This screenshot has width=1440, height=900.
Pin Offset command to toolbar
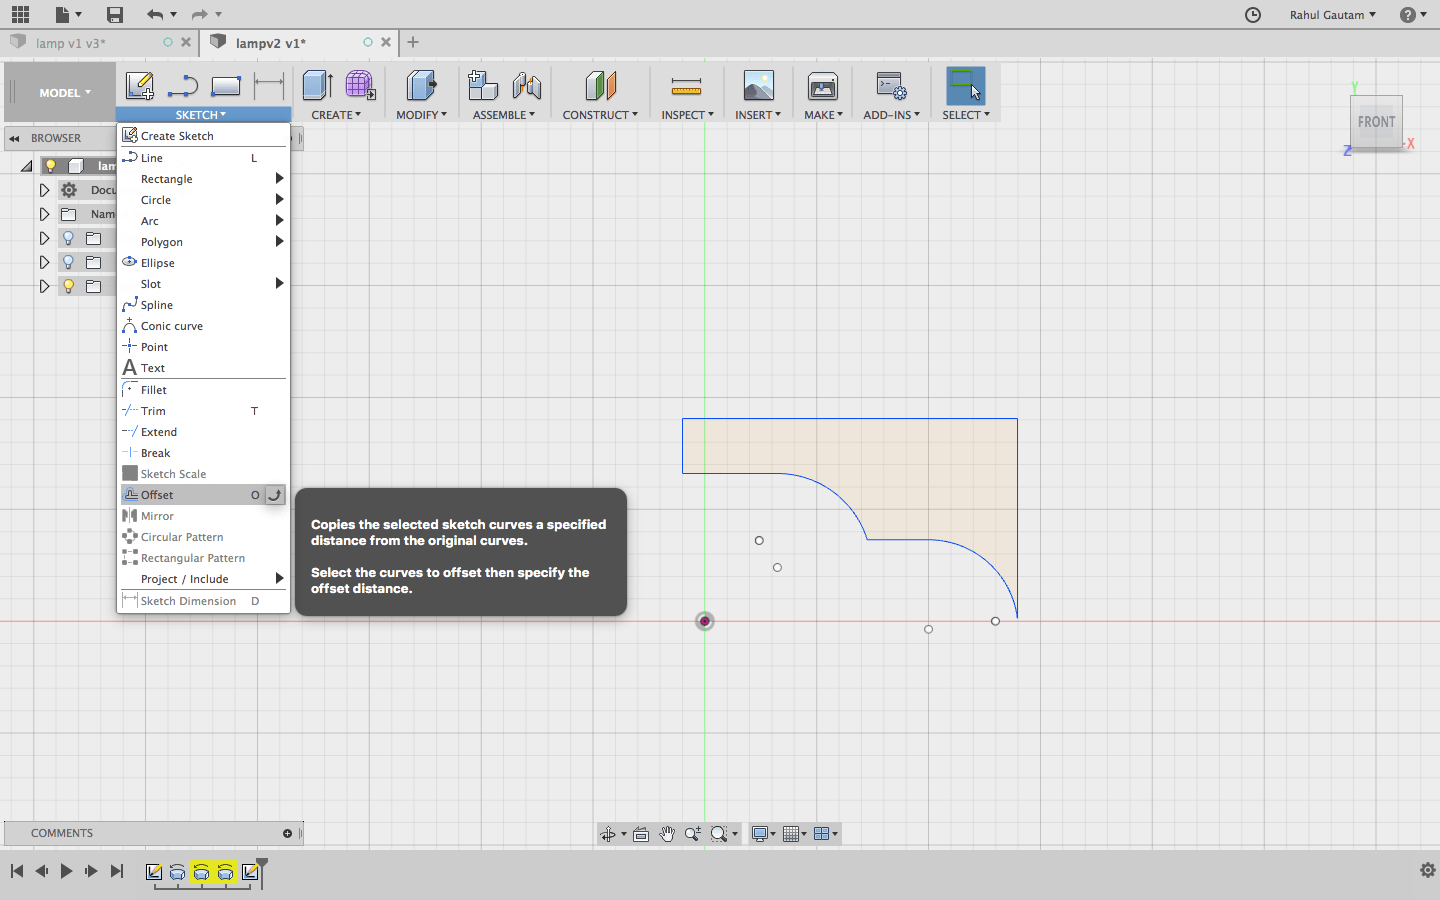[x=275, y=495]
